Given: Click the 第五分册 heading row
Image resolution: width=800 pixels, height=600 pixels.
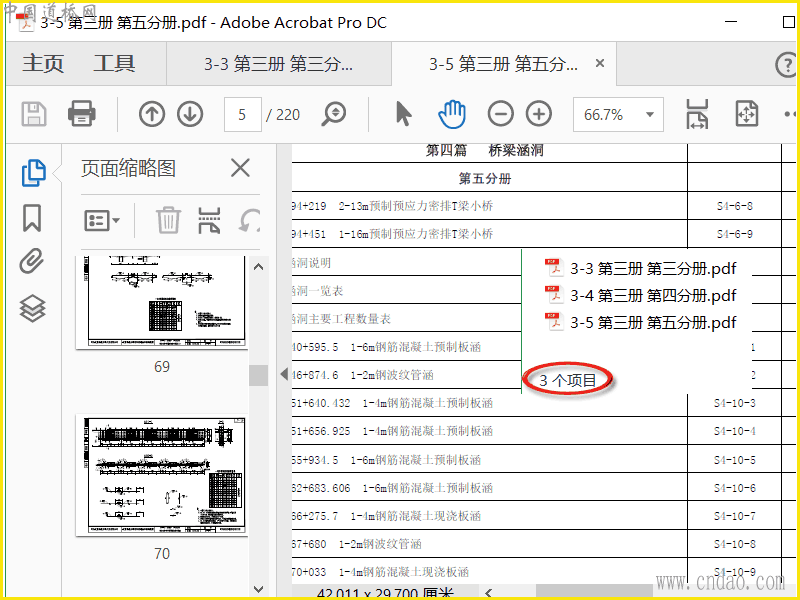Looking at the screenshot, I should coord(485,178).
